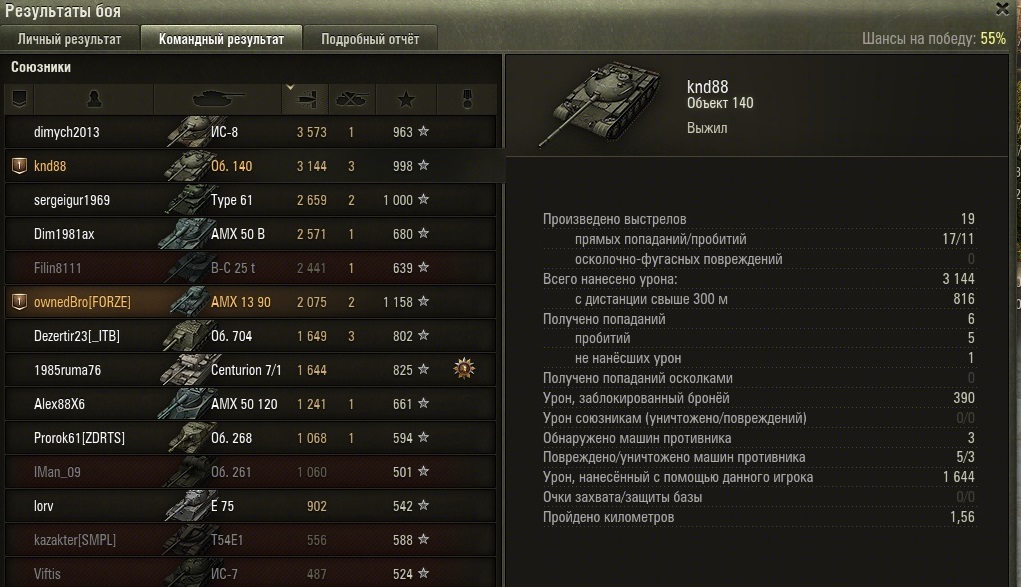Select Prorok61[ZDRTS] Об. 268 row
Screen dimensions: 1021x587
click(x=251, y=438)
